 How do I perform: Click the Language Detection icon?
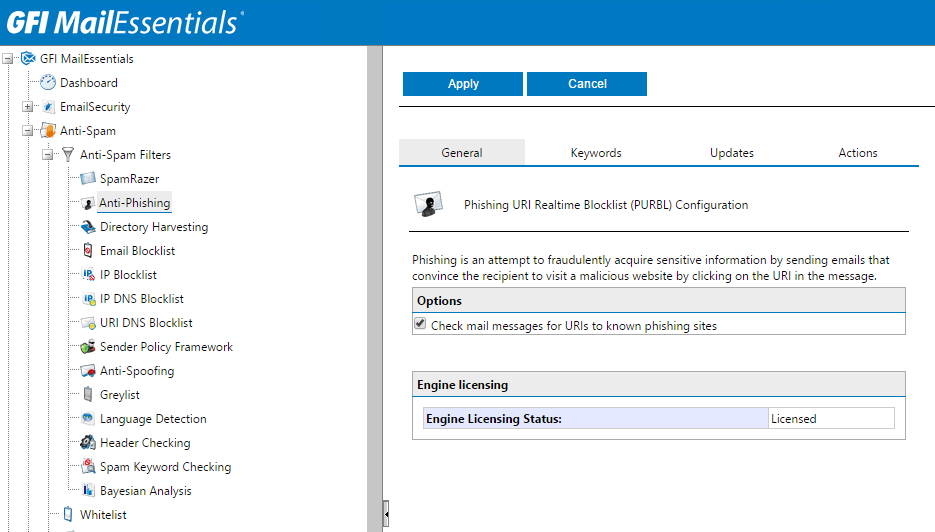point(88,418)
